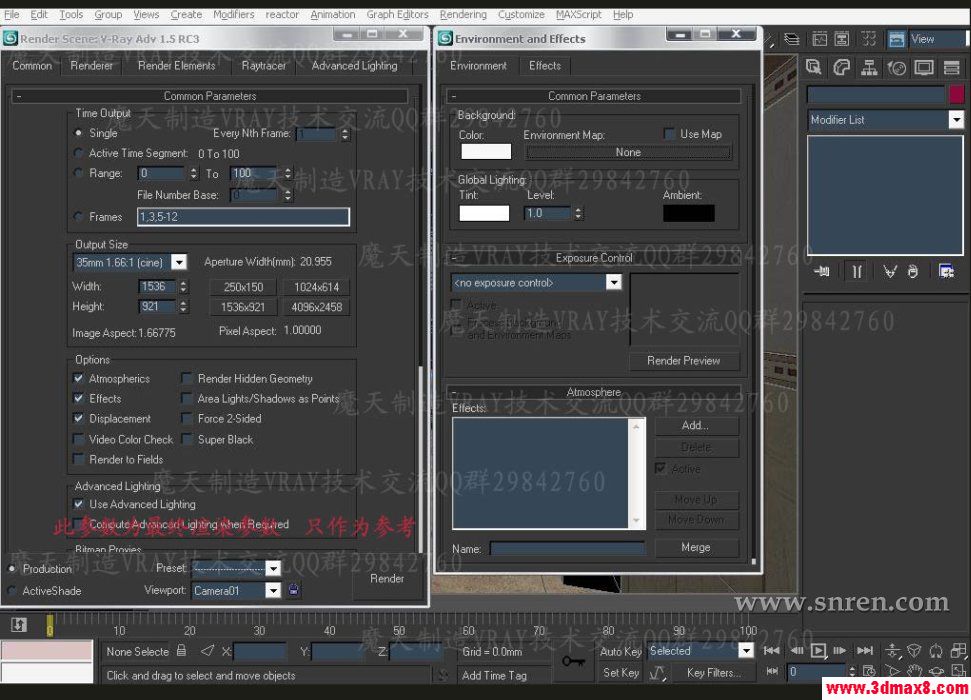
Task: Click the Key Filters... button
Action: coord(713,672)
